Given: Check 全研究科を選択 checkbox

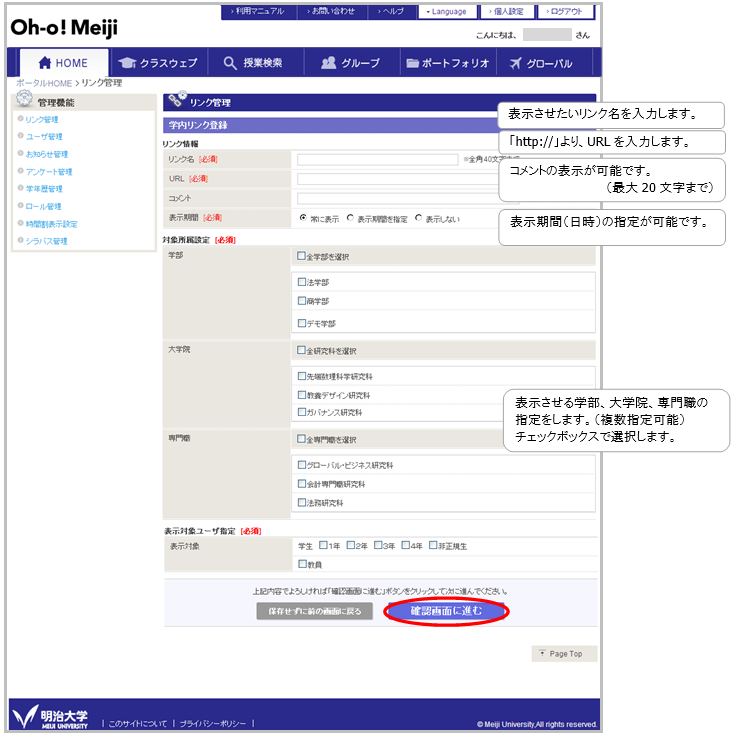Looking at the screenshot, I should (x=301, y=350).
